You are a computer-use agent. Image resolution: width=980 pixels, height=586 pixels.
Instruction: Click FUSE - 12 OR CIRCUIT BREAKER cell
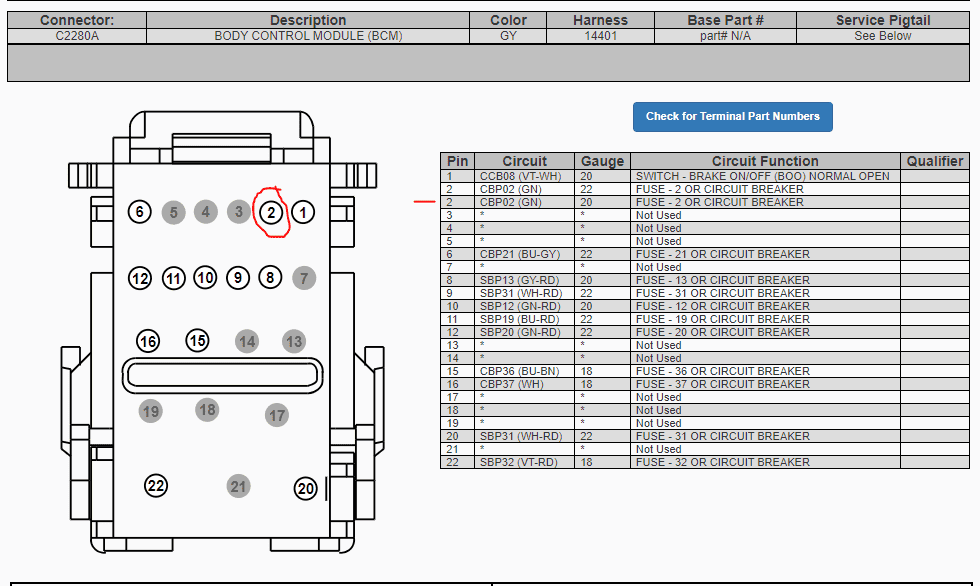(765, 306)
